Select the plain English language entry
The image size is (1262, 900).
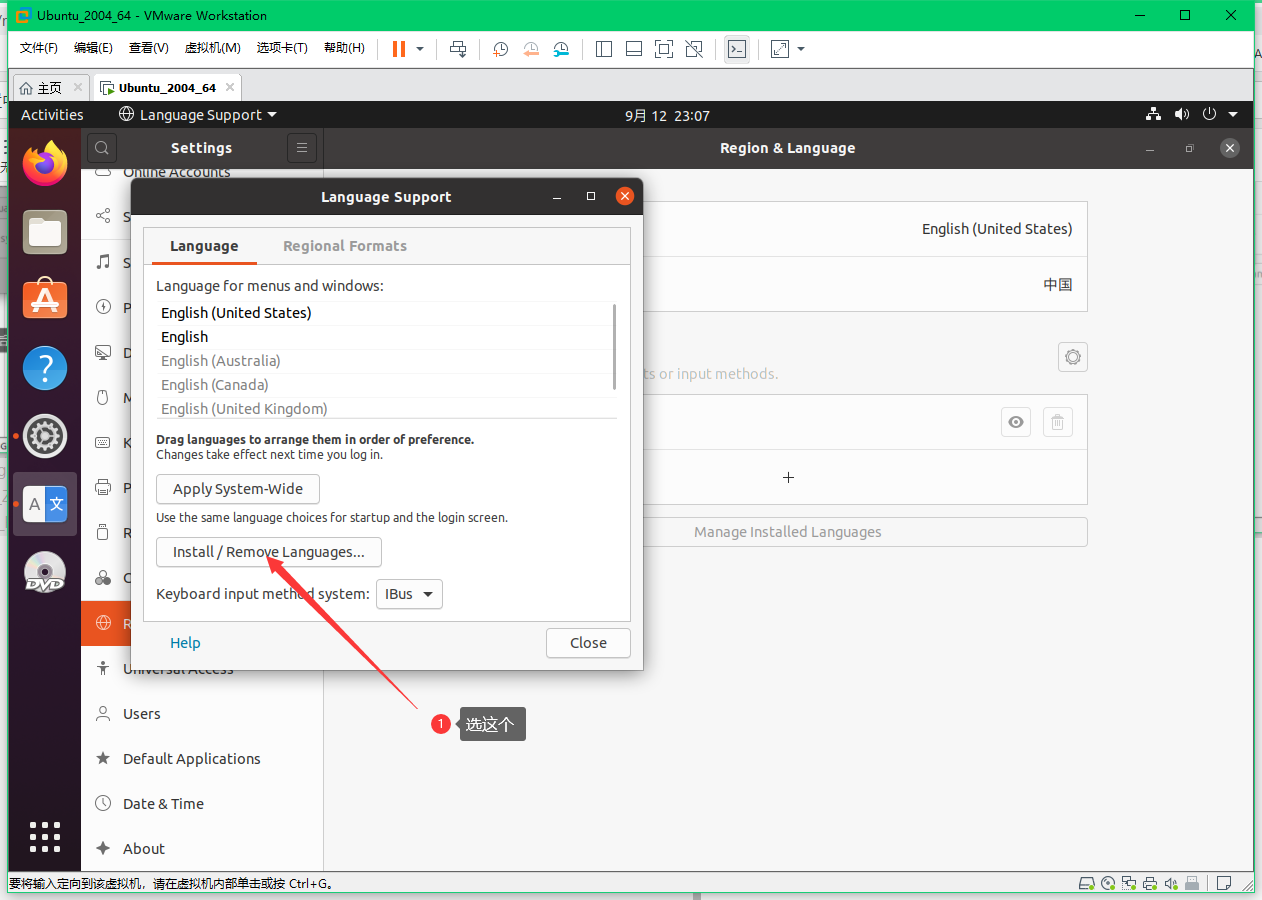tap(384, 337)
